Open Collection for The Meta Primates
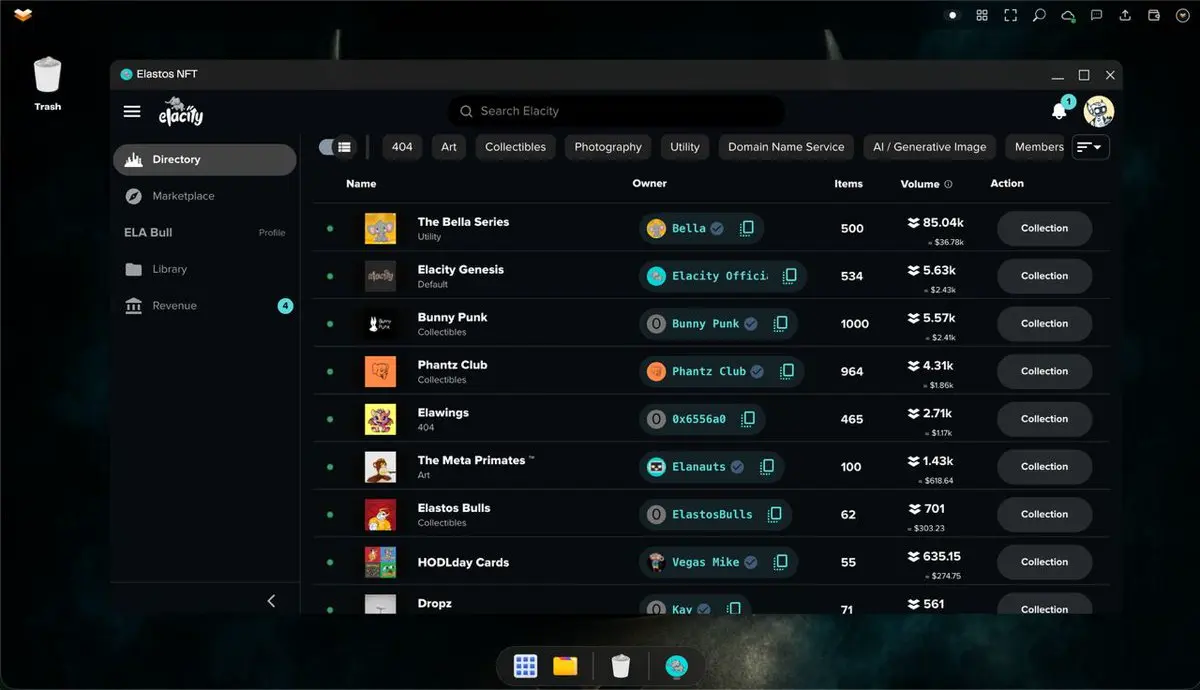The height and width of the screenshot is (690, 1200). coord(1045,466)
